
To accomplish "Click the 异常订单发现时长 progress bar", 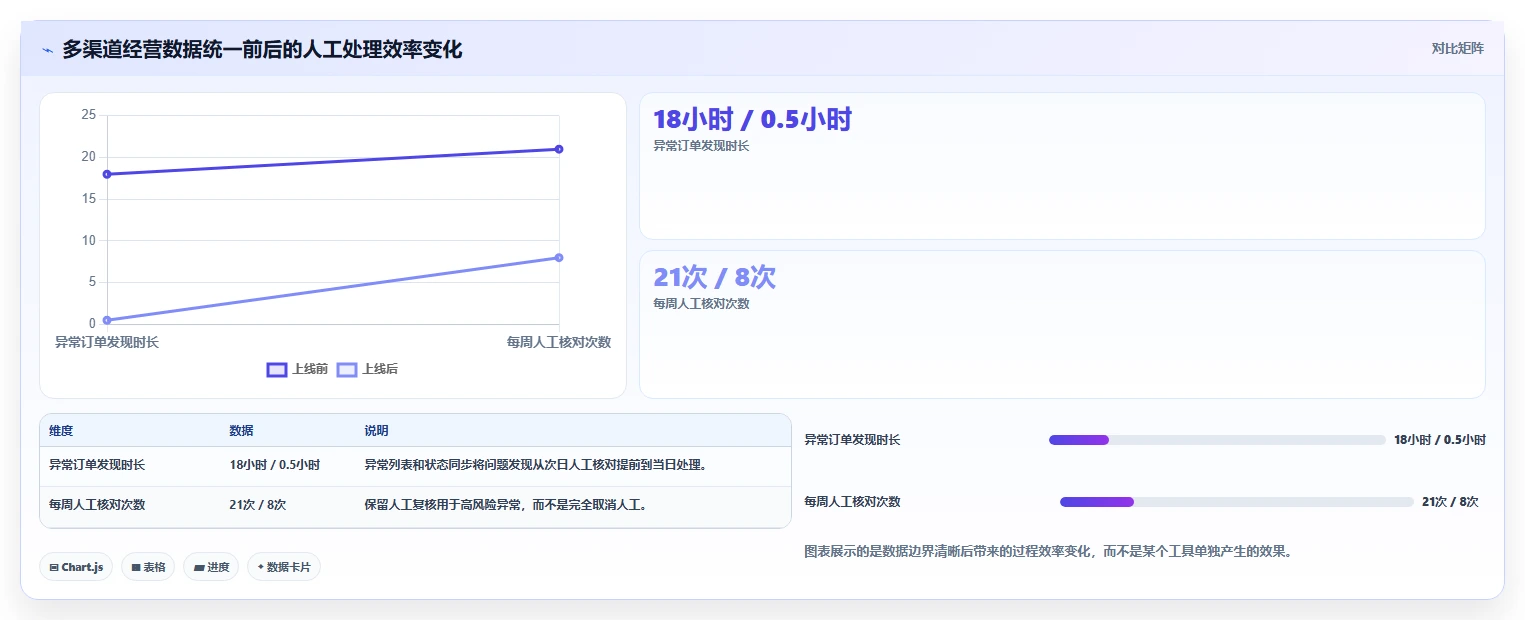I will (1217, 440).
